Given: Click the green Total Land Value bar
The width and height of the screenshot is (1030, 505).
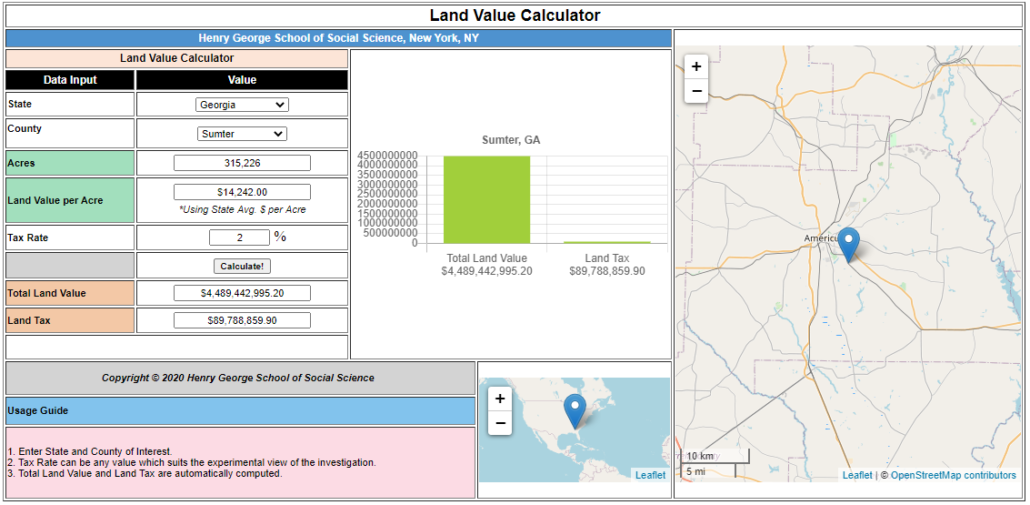Looking at the screenshot, I should click(x=487, y=200).
